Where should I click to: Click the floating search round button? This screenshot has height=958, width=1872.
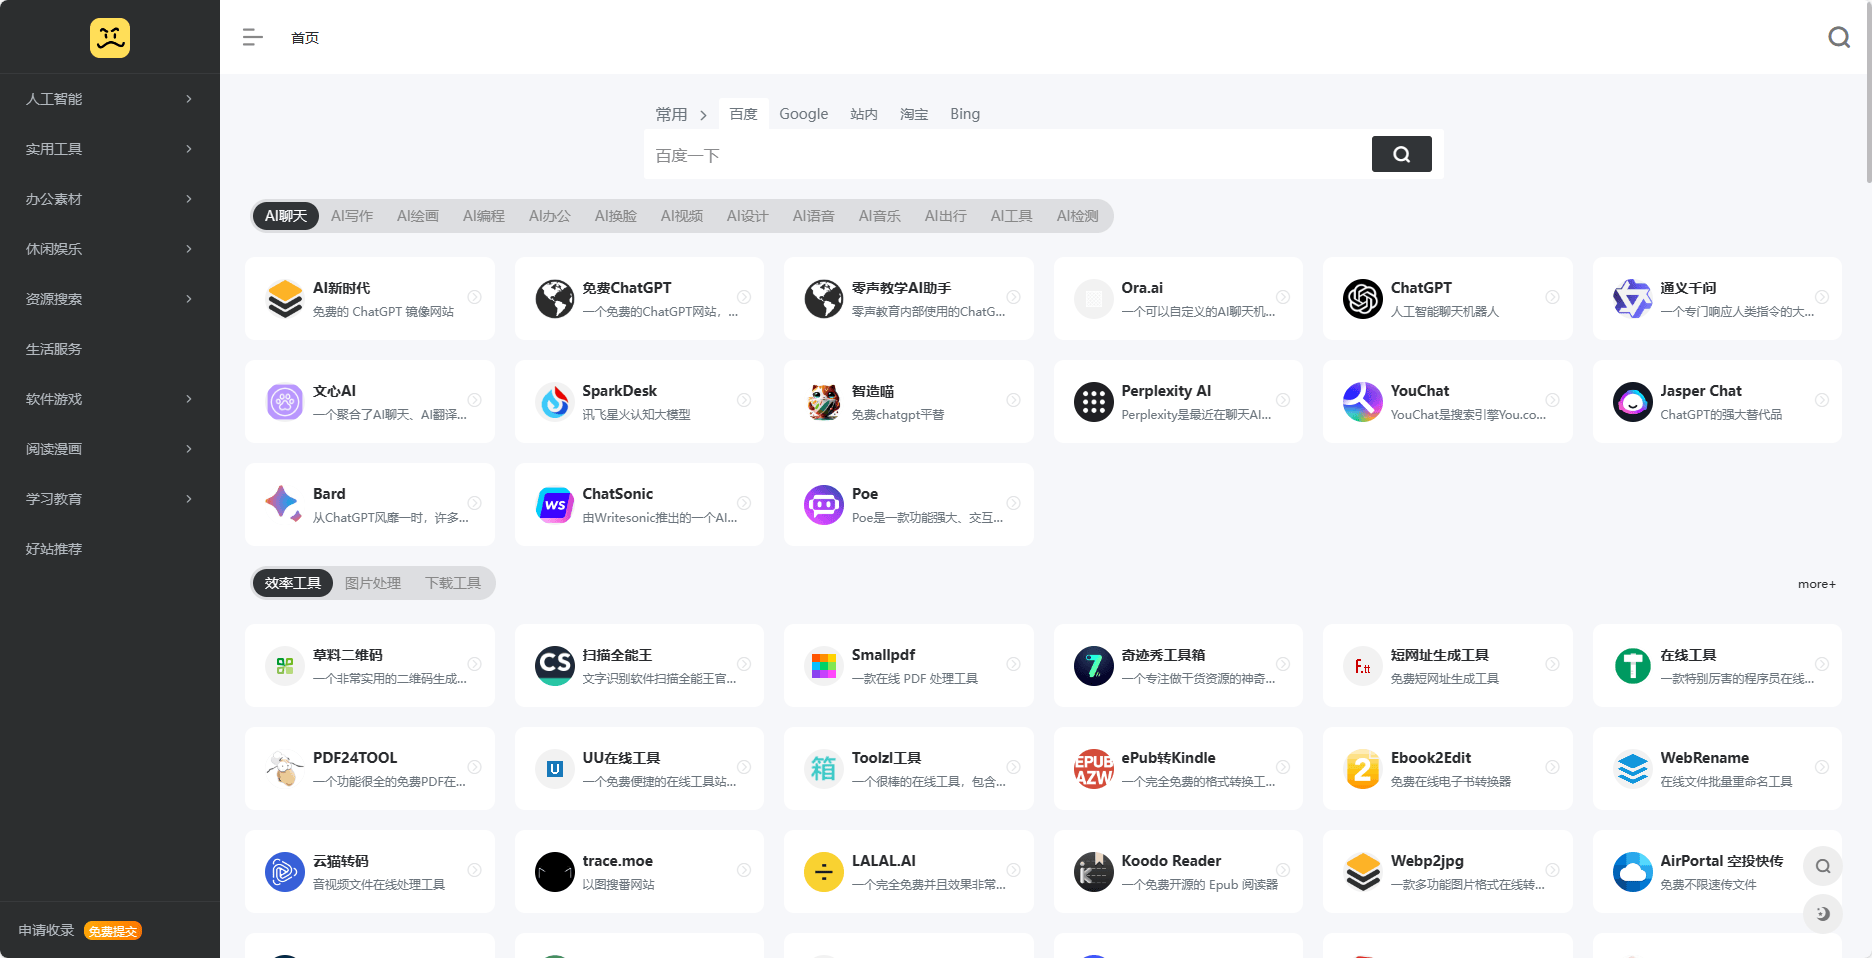(1822, 866)
